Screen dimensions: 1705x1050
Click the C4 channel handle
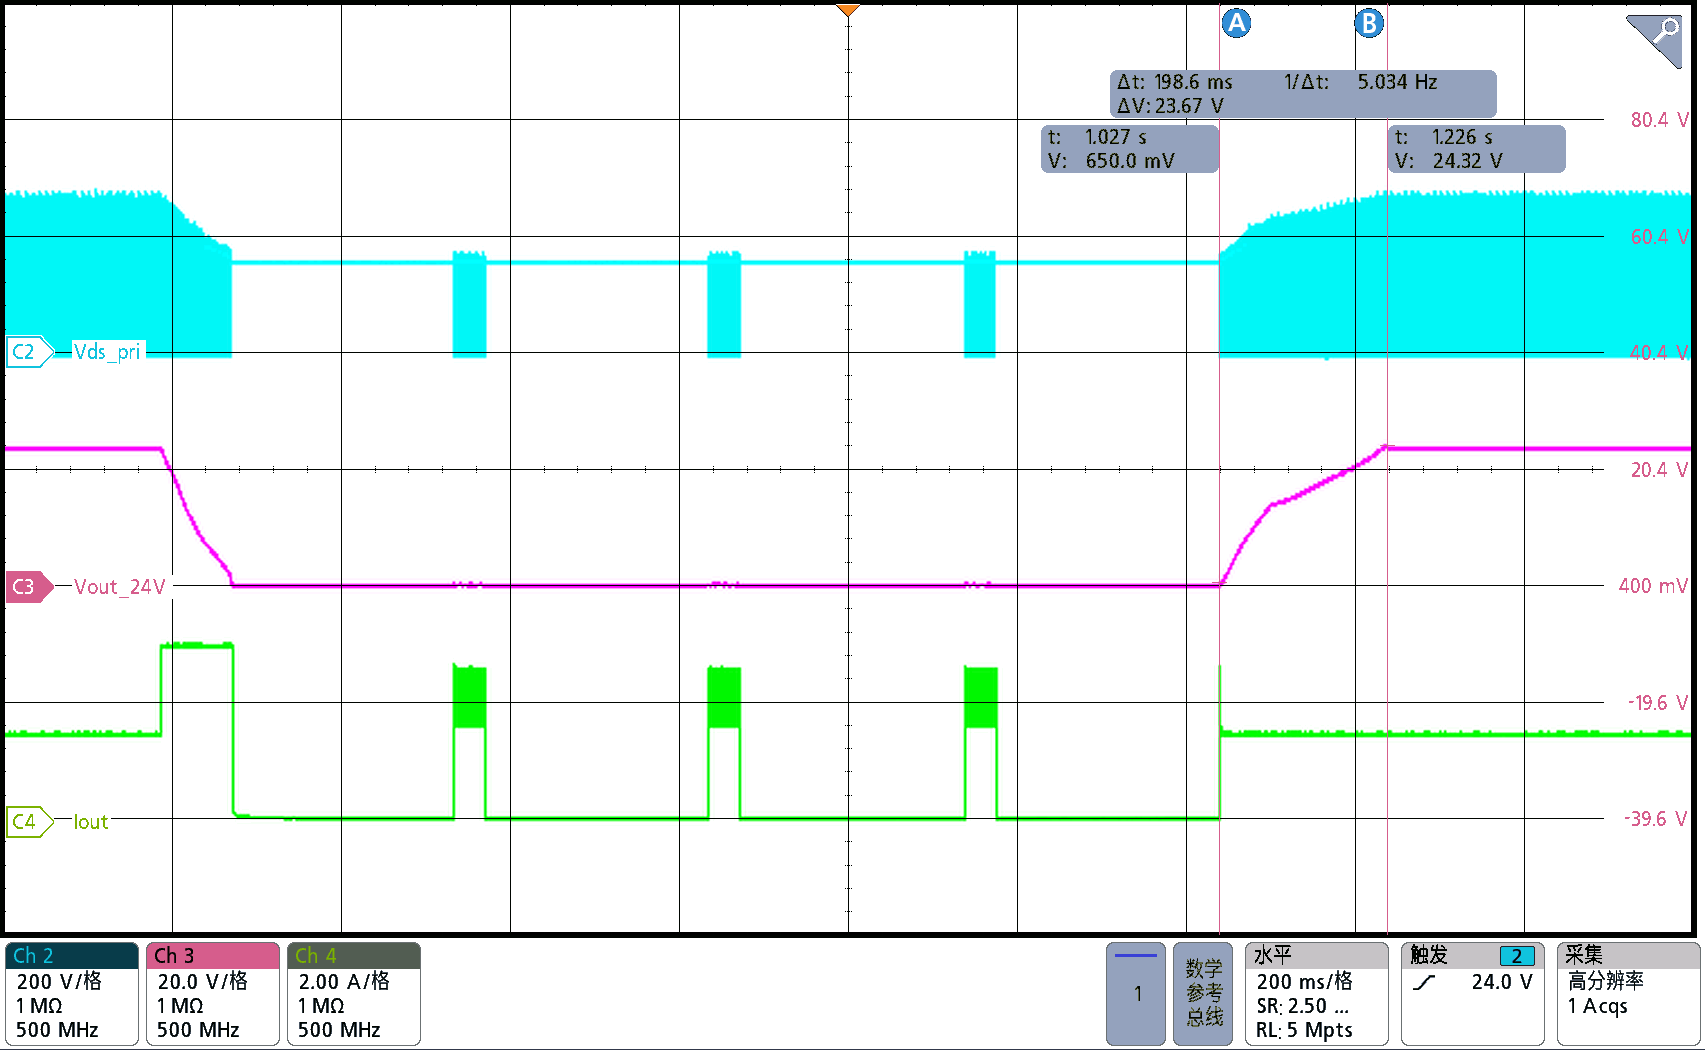(28, 822)
